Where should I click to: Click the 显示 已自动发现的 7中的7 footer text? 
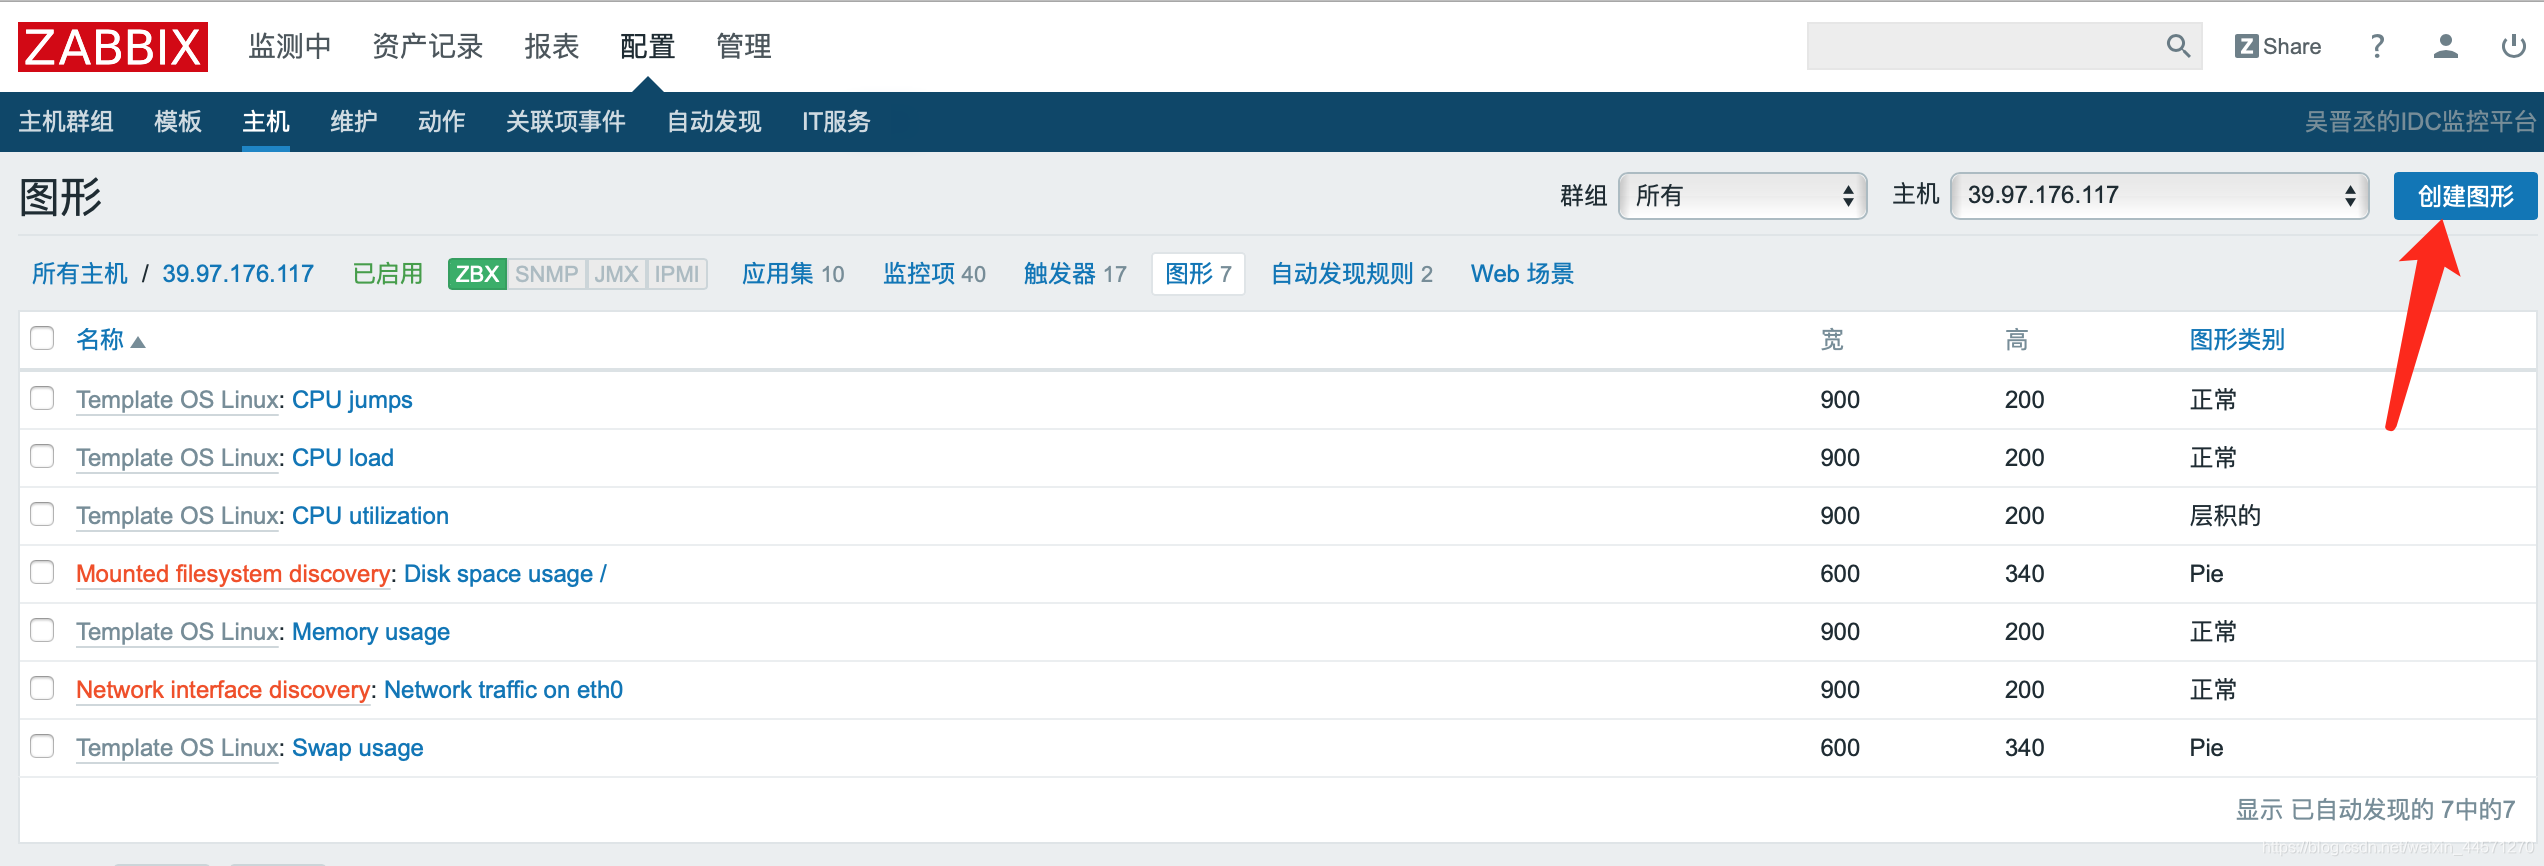(2375, 810)
